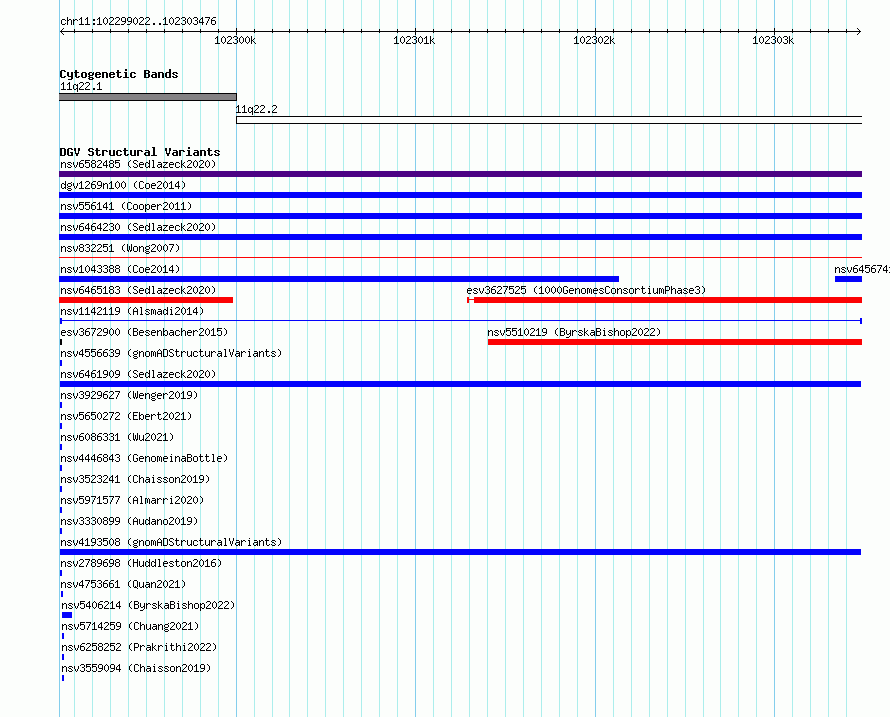This screenshot has width=890, height=717.
Task: Select the nsv1043388 (Coe2014) label
Action: click(x=120, y=269)
